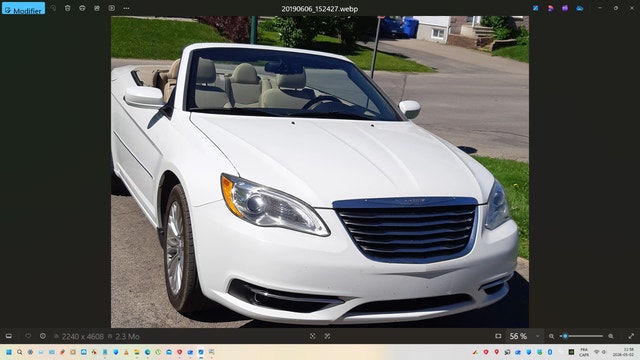This screenshot has height=360, width=640.
Task: Click the file name 20190606_152427.webp title
Action: (320, 9)
